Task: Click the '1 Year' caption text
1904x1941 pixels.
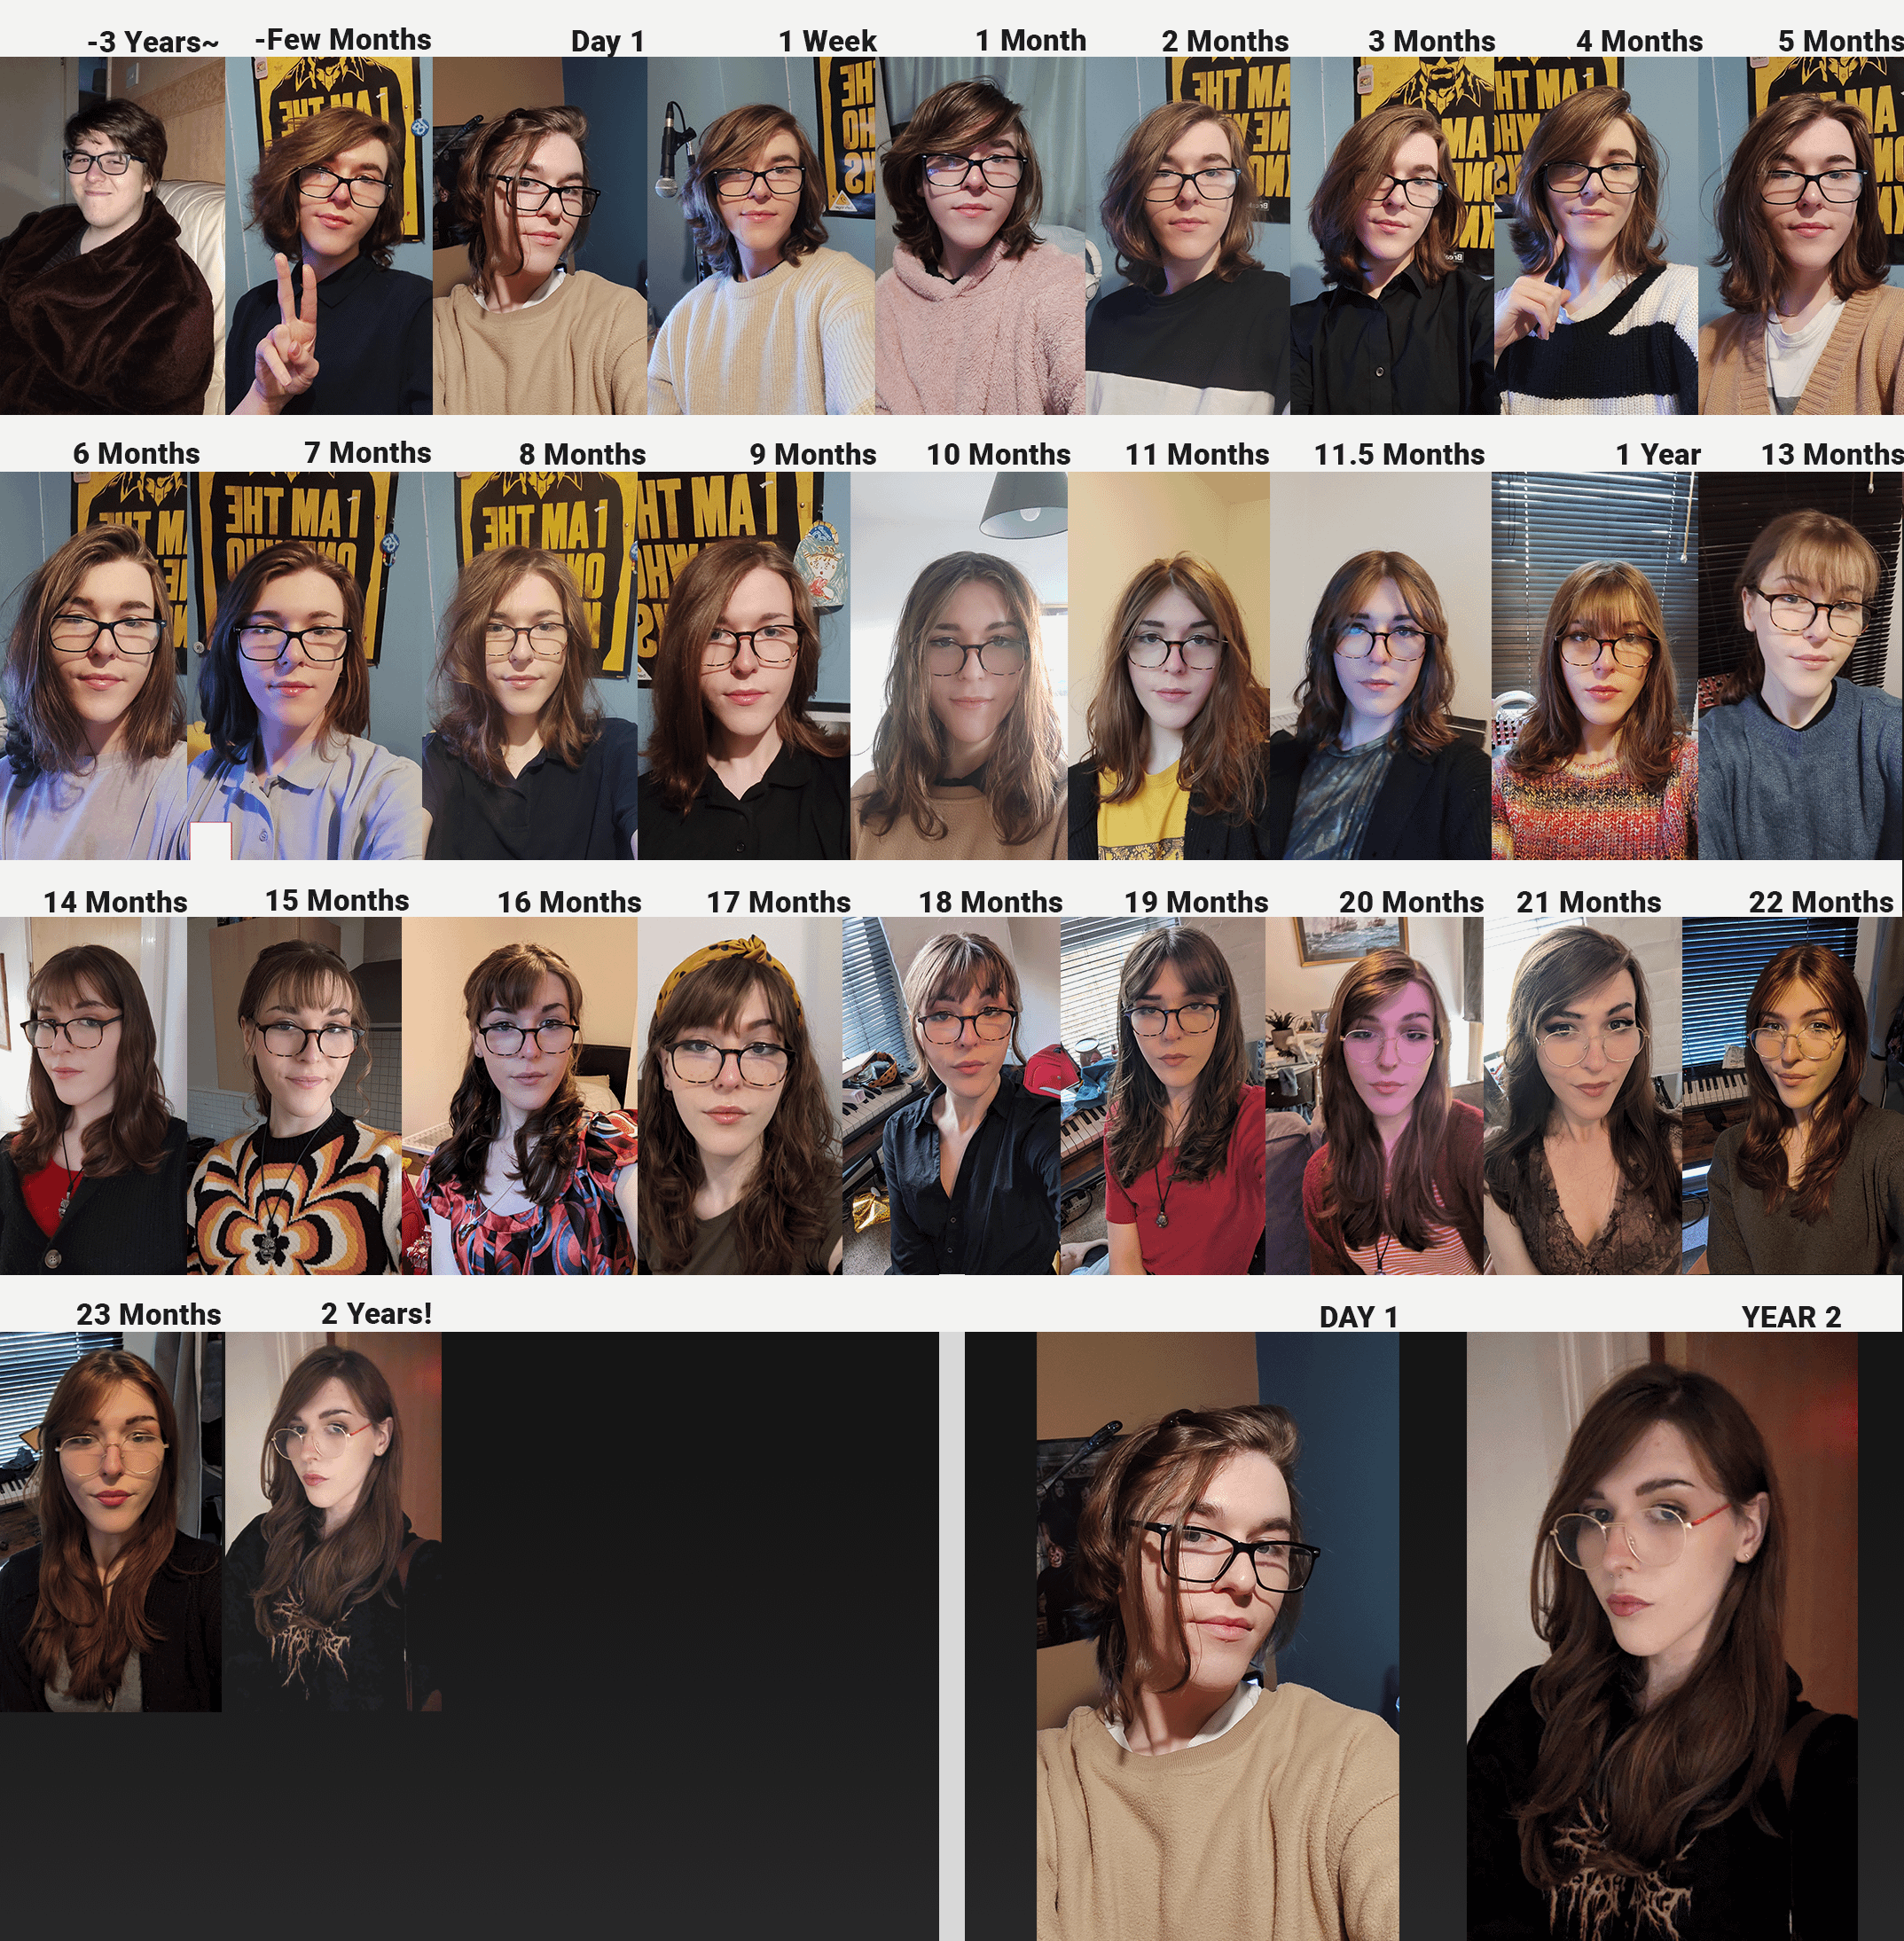Action: point(1658,454)
